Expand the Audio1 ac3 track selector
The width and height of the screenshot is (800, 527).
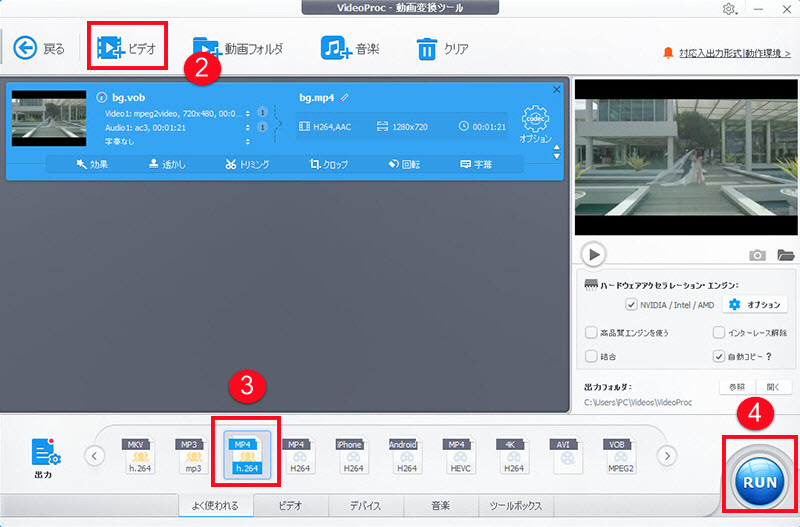click(248, 127)
